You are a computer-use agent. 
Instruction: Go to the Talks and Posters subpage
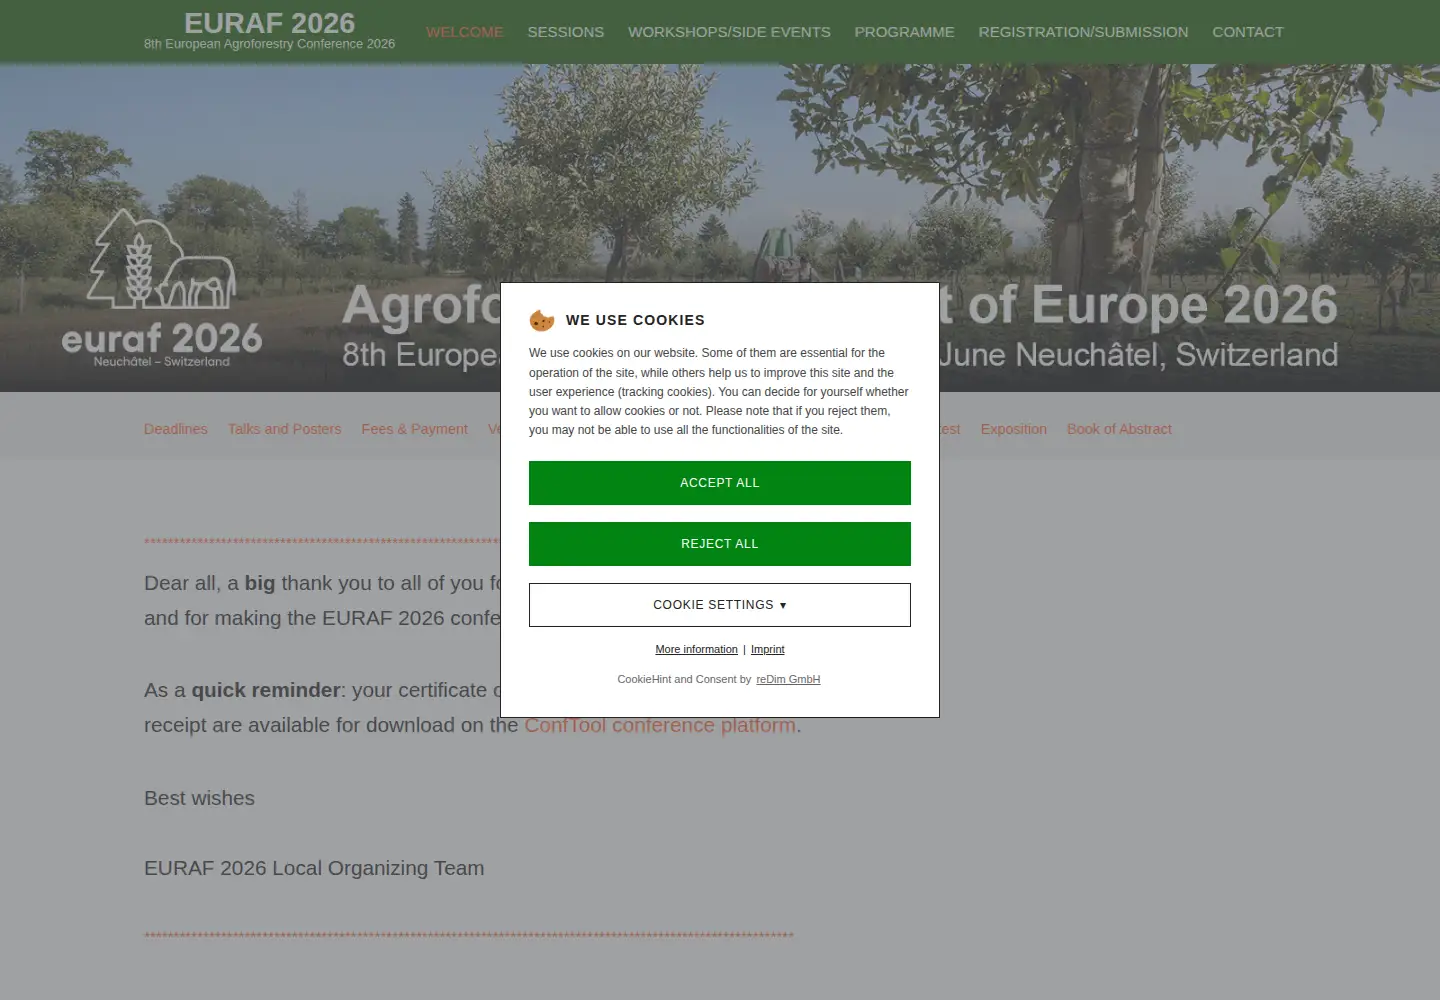(285, 429)
